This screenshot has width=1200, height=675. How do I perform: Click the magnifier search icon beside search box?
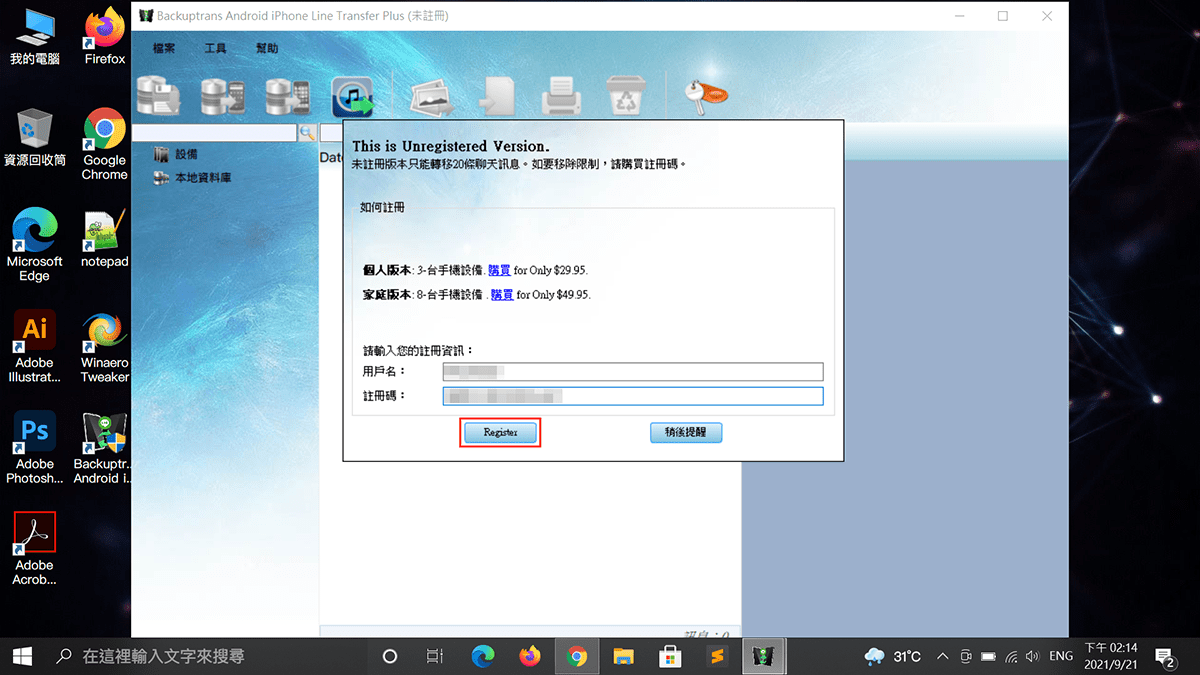(x=307, y=133)
